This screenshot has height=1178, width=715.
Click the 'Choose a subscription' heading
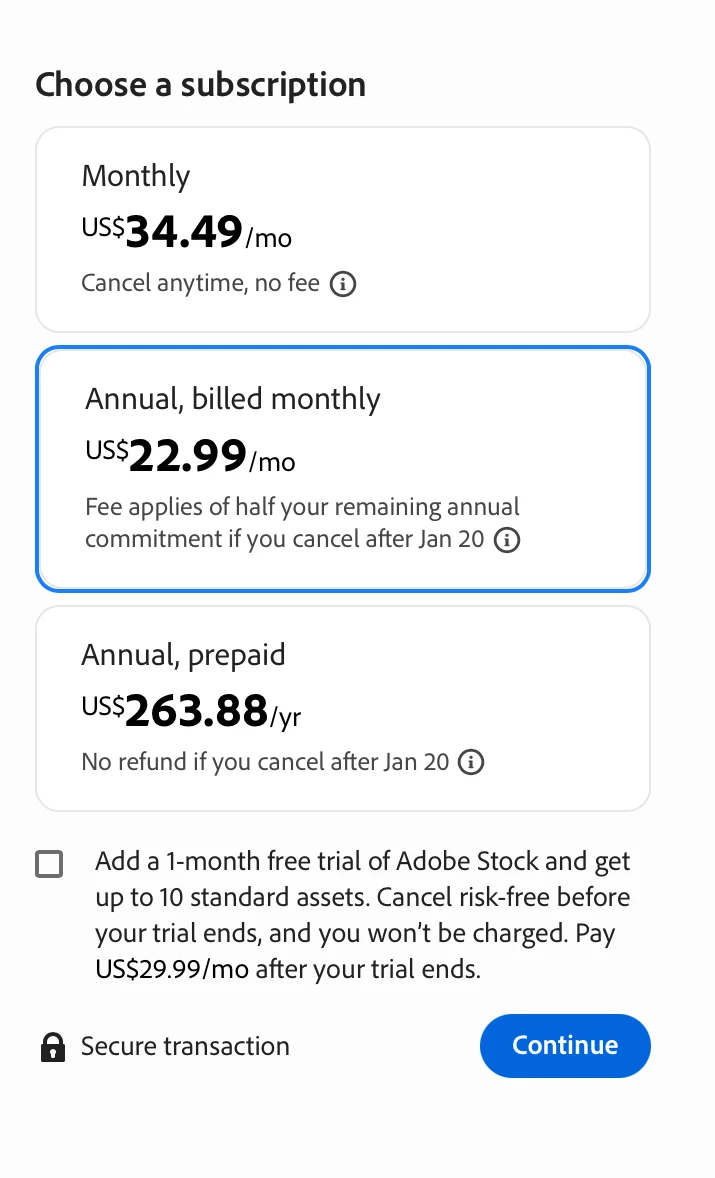click(x=201, y=84)
